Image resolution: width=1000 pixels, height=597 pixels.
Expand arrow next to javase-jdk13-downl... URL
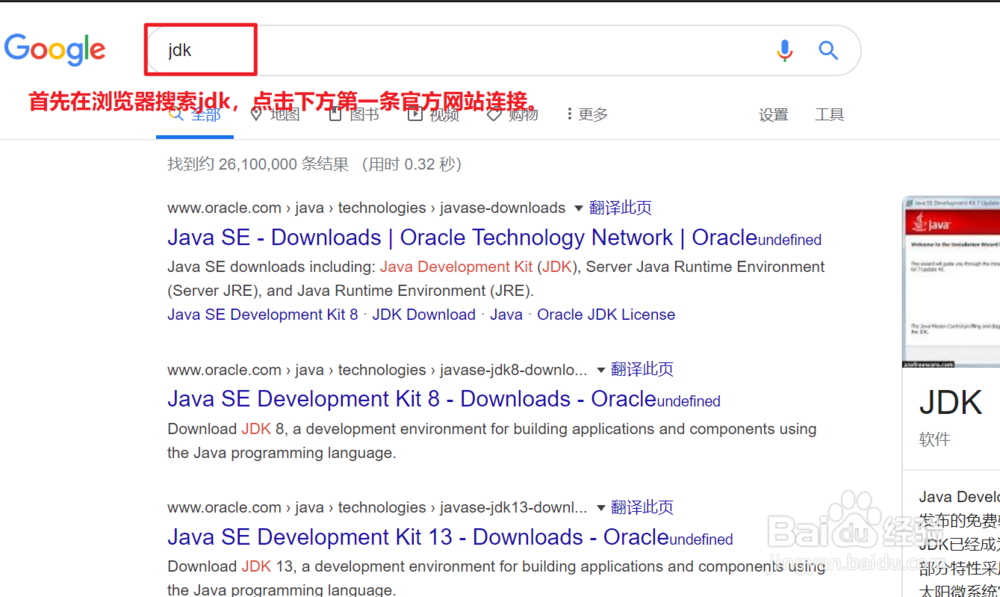[601, 508]
